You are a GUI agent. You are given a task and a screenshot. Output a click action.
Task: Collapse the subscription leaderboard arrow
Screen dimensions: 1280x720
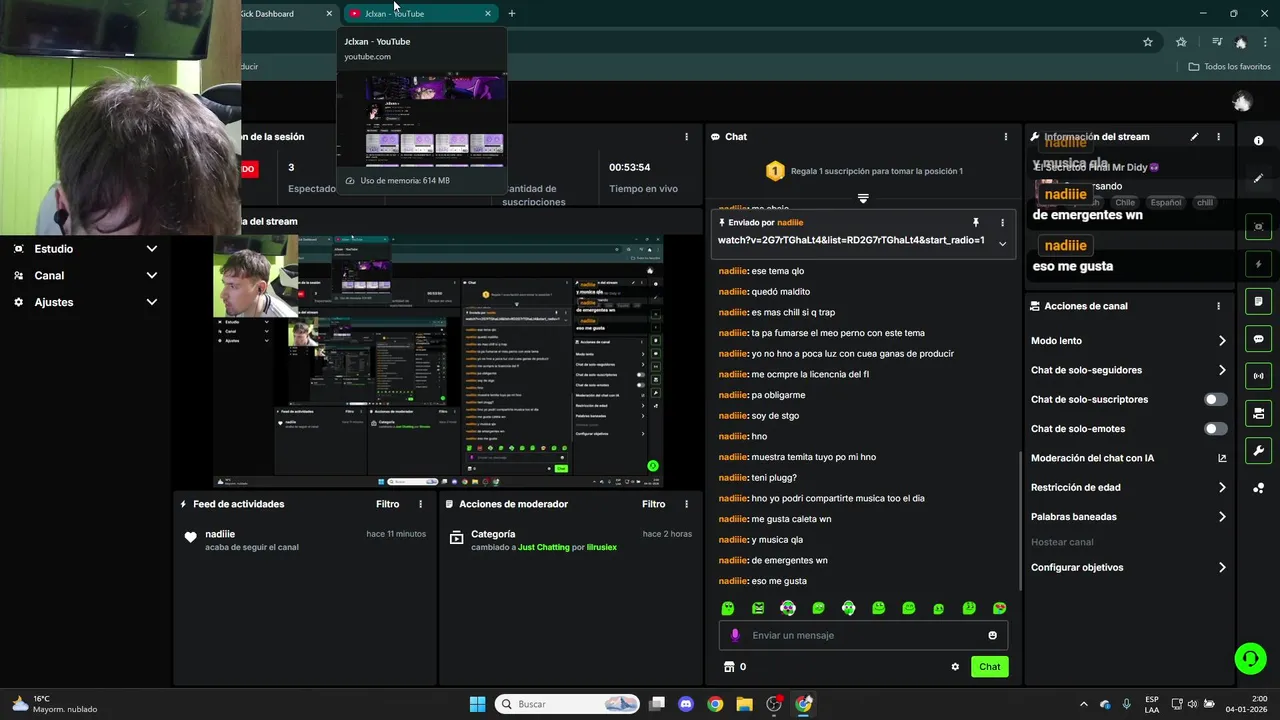(x=863, y=198)
